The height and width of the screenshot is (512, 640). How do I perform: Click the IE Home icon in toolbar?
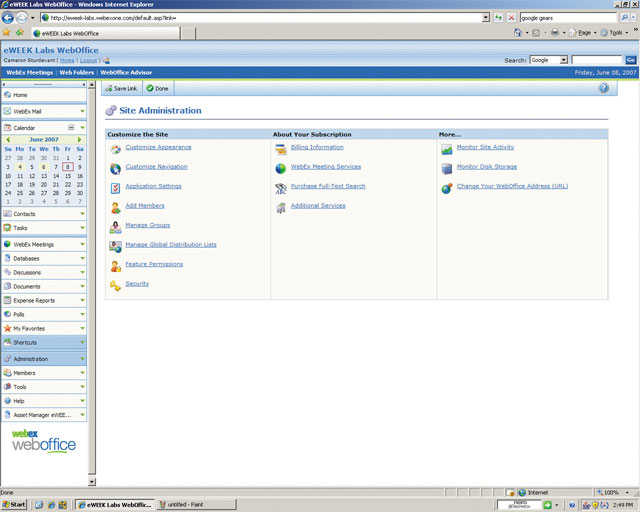pos(518,33)
